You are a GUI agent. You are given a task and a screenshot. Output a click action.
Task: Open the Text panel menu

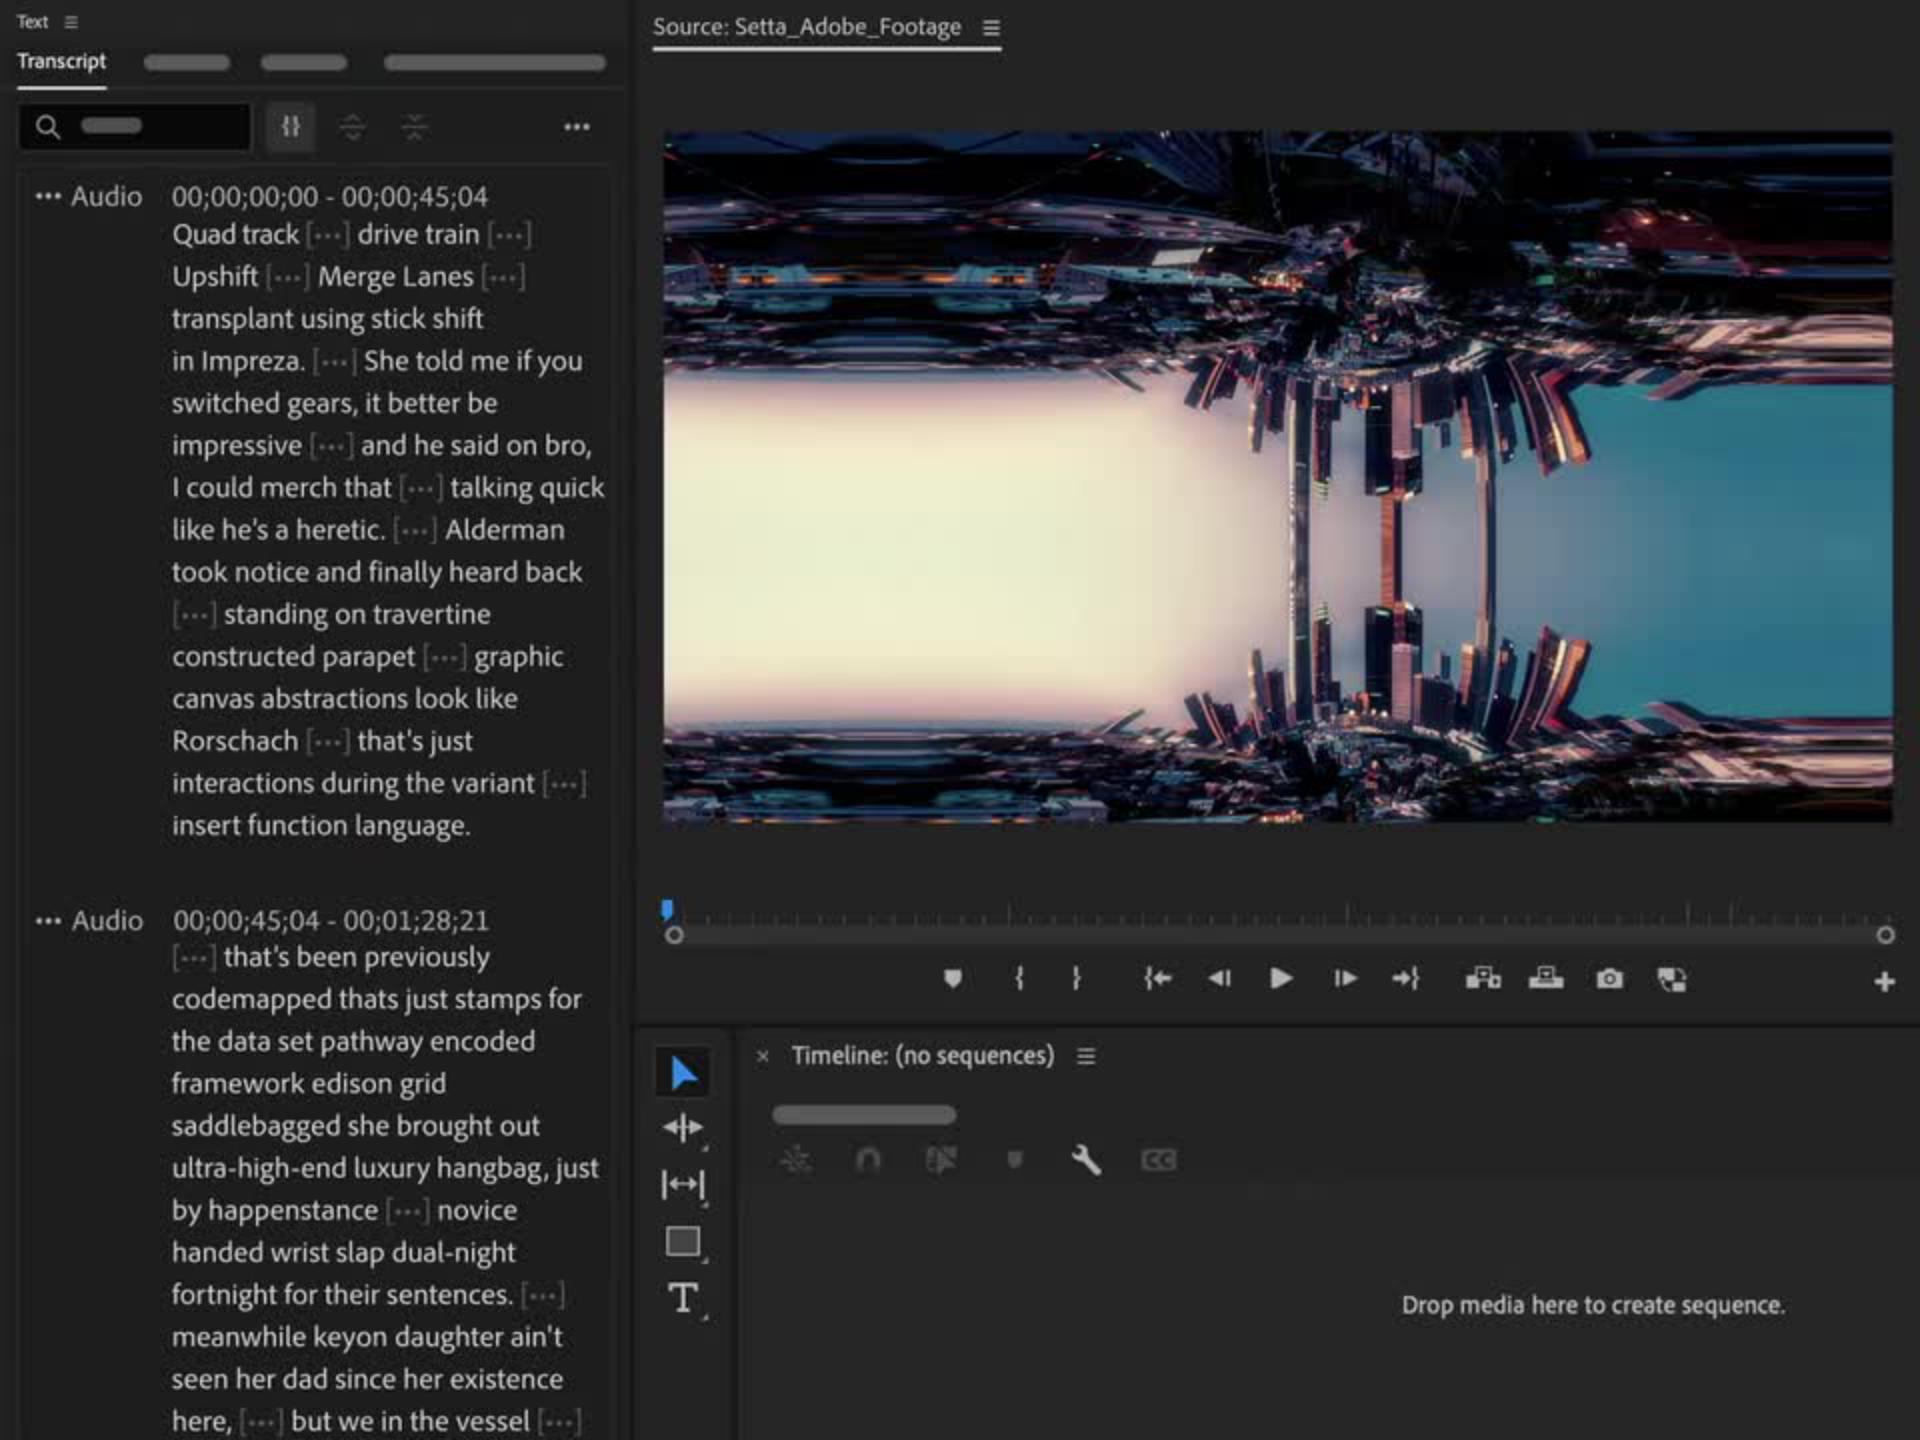(71, 22)
